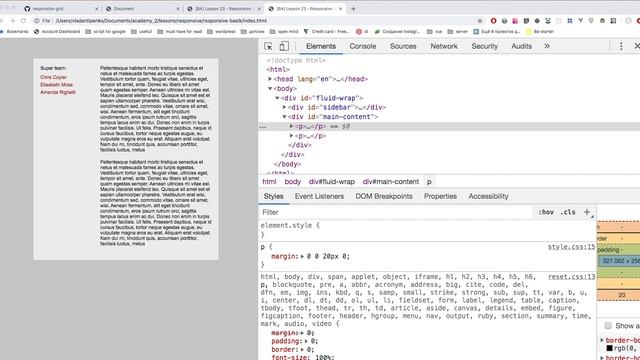This screenshot has height=360, width=640.
Task: Click Chris Coyier link on page
Action: pyautogui.click(x=53, y=77)
